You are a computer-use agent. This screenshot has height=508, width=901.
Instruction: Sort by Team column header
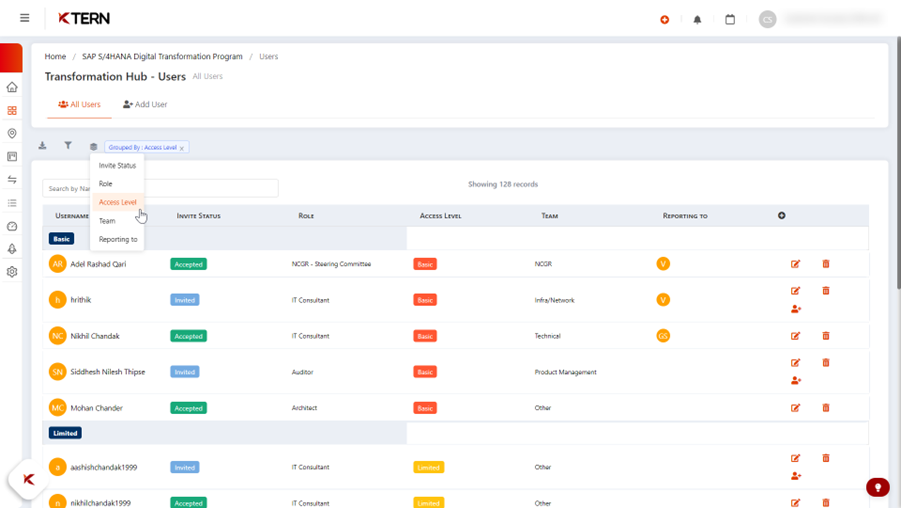(549, 216)
